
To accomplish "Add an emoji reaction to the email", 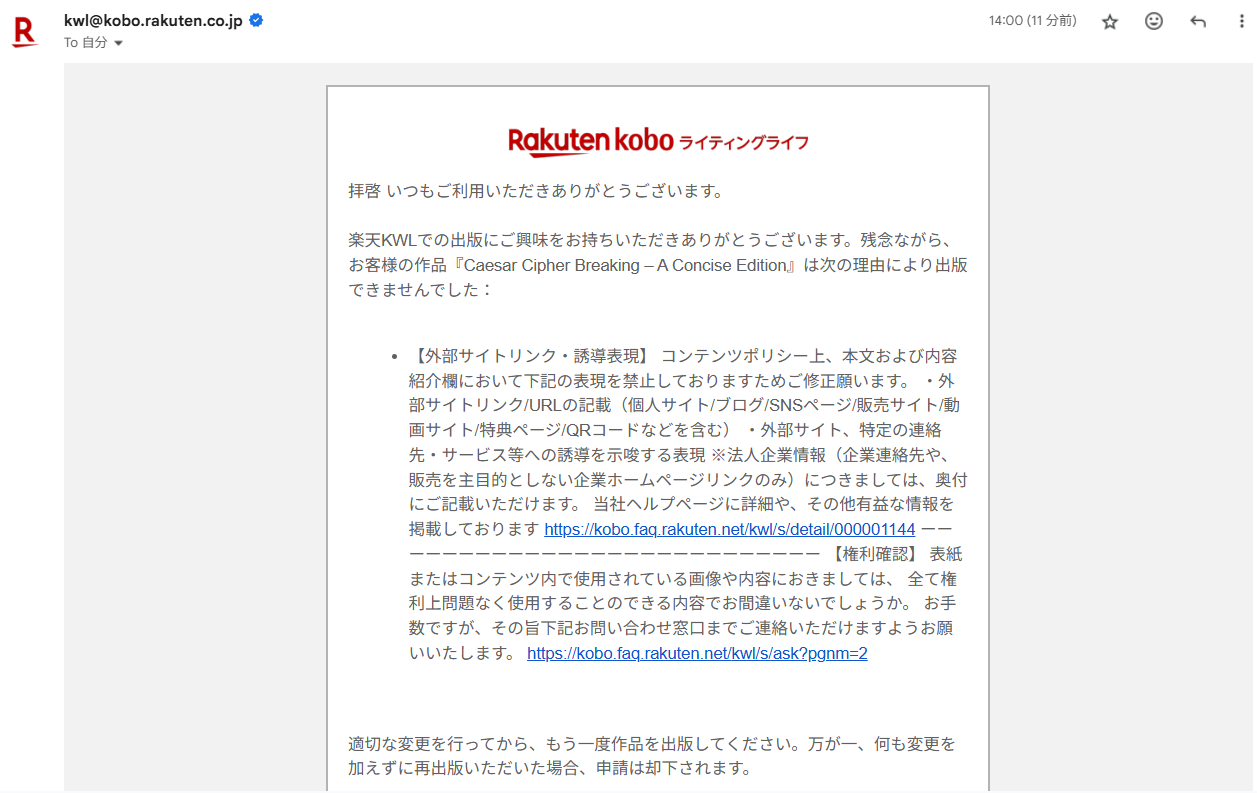I will coord(1154,21).
